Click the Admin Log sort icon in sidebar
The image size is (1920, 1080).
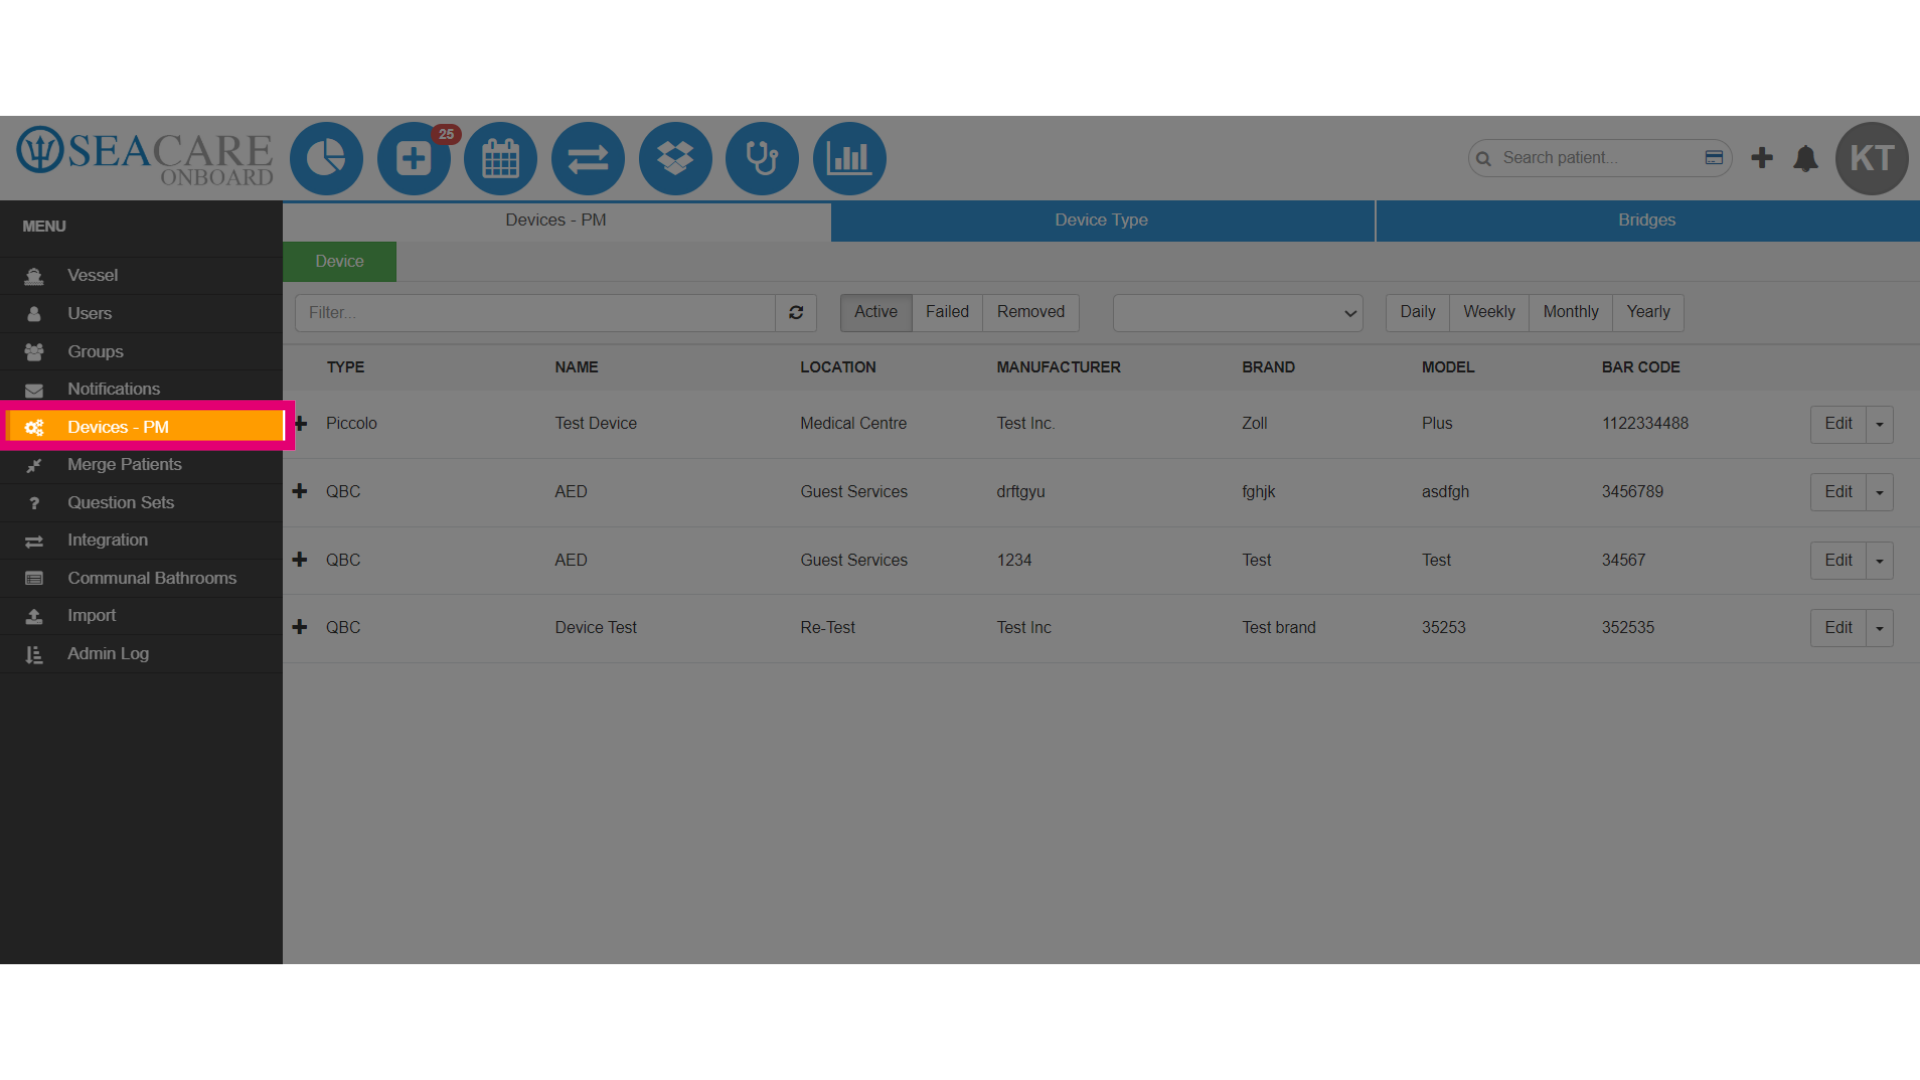coord(34,654)
